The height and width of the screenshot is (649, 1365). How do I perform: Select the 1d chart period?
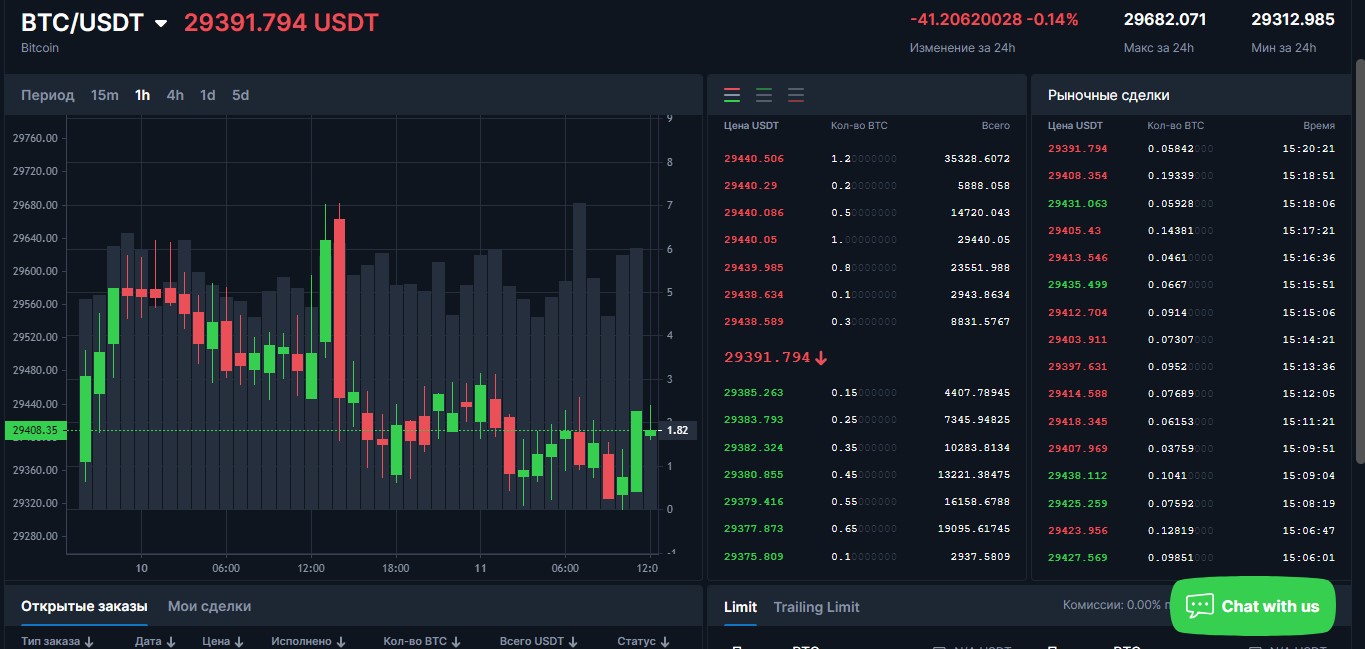tap(207, 95)
